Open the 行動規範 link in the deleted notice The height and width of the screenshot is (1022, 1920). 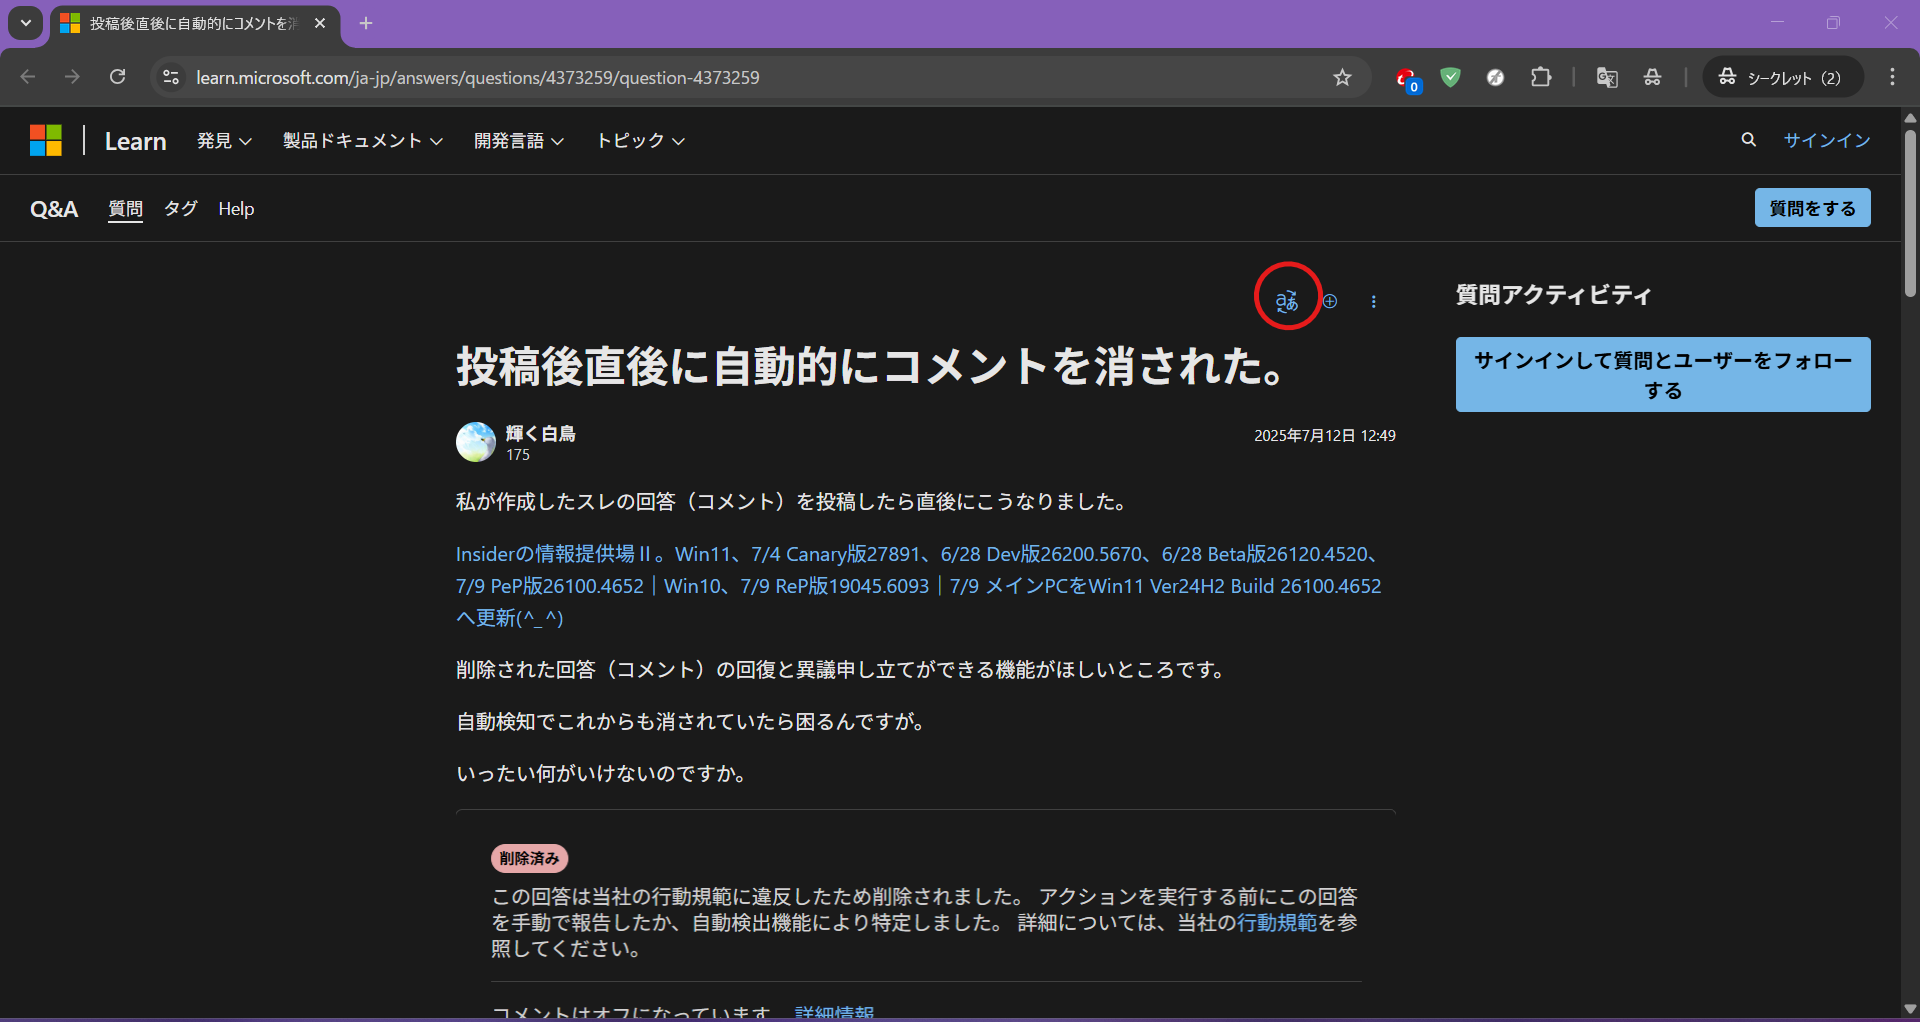[1277, 922]
